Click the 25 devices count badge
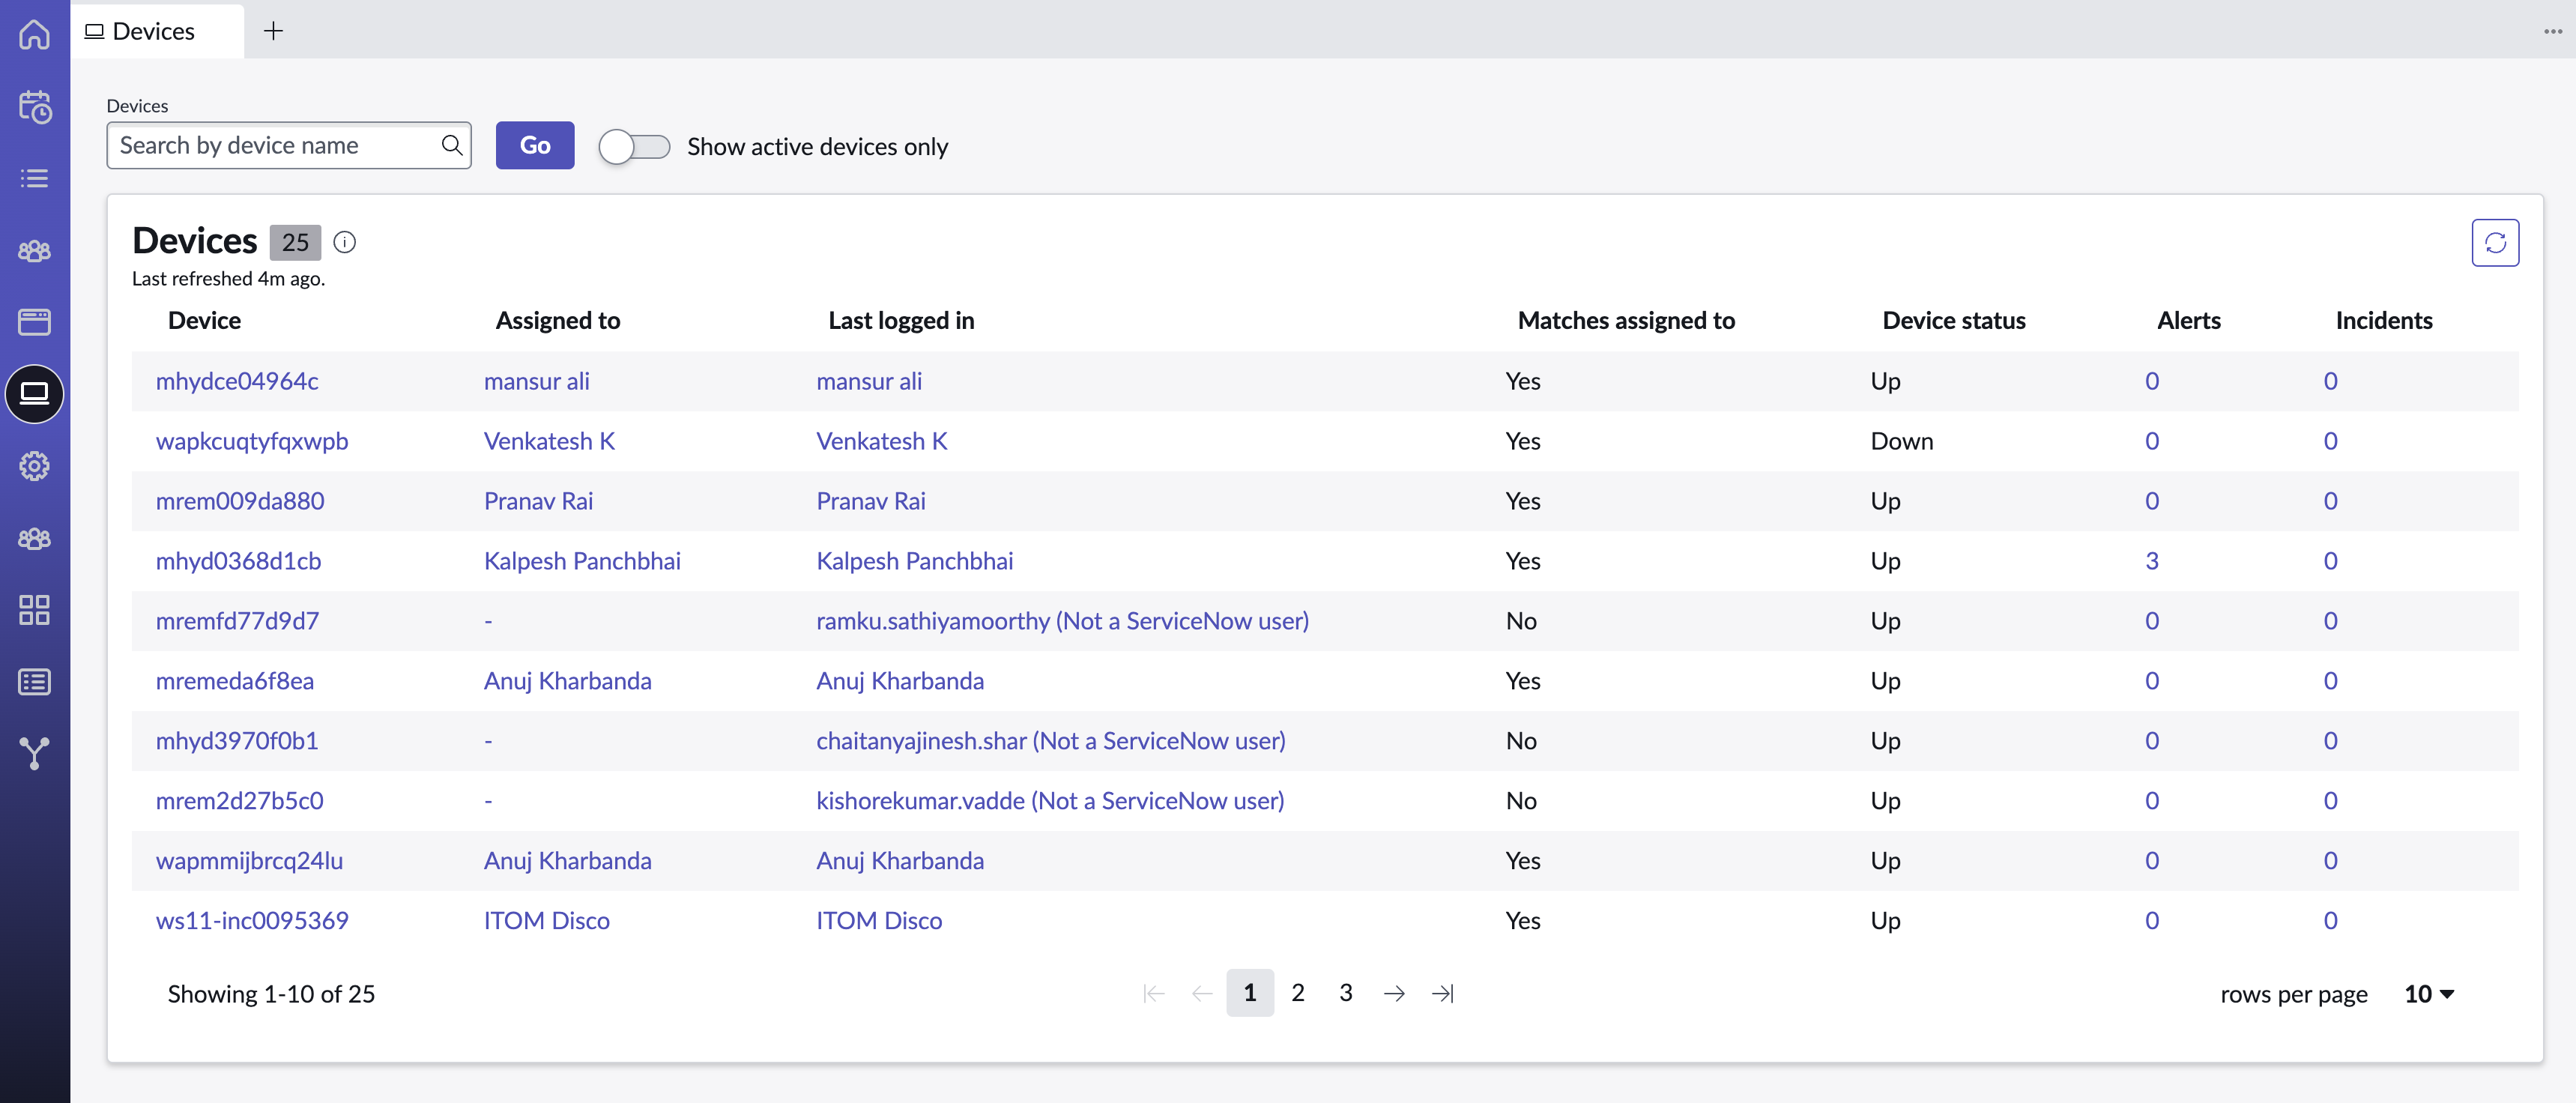 coord(295,242)
